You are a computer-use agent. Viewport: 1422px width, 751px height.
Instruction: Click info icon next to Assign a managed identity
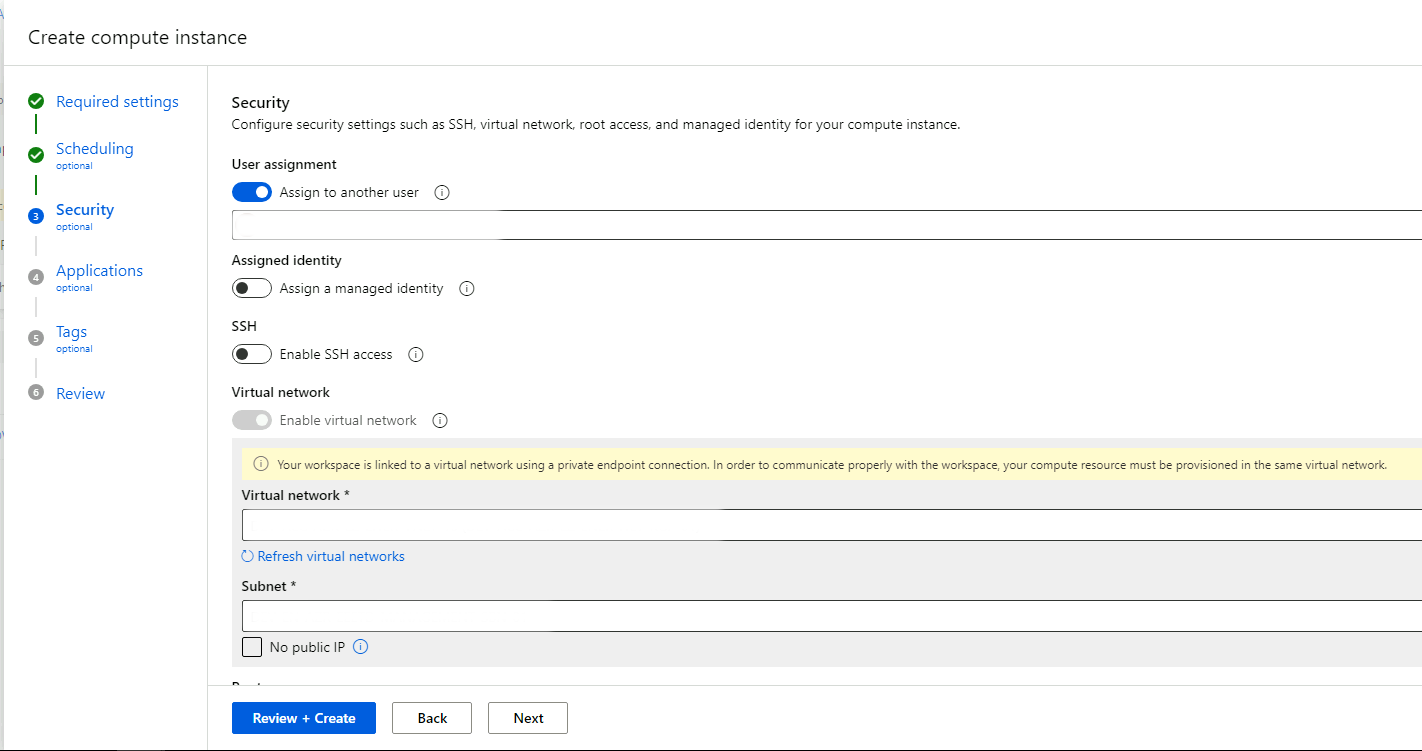click(x=466, y=289)
